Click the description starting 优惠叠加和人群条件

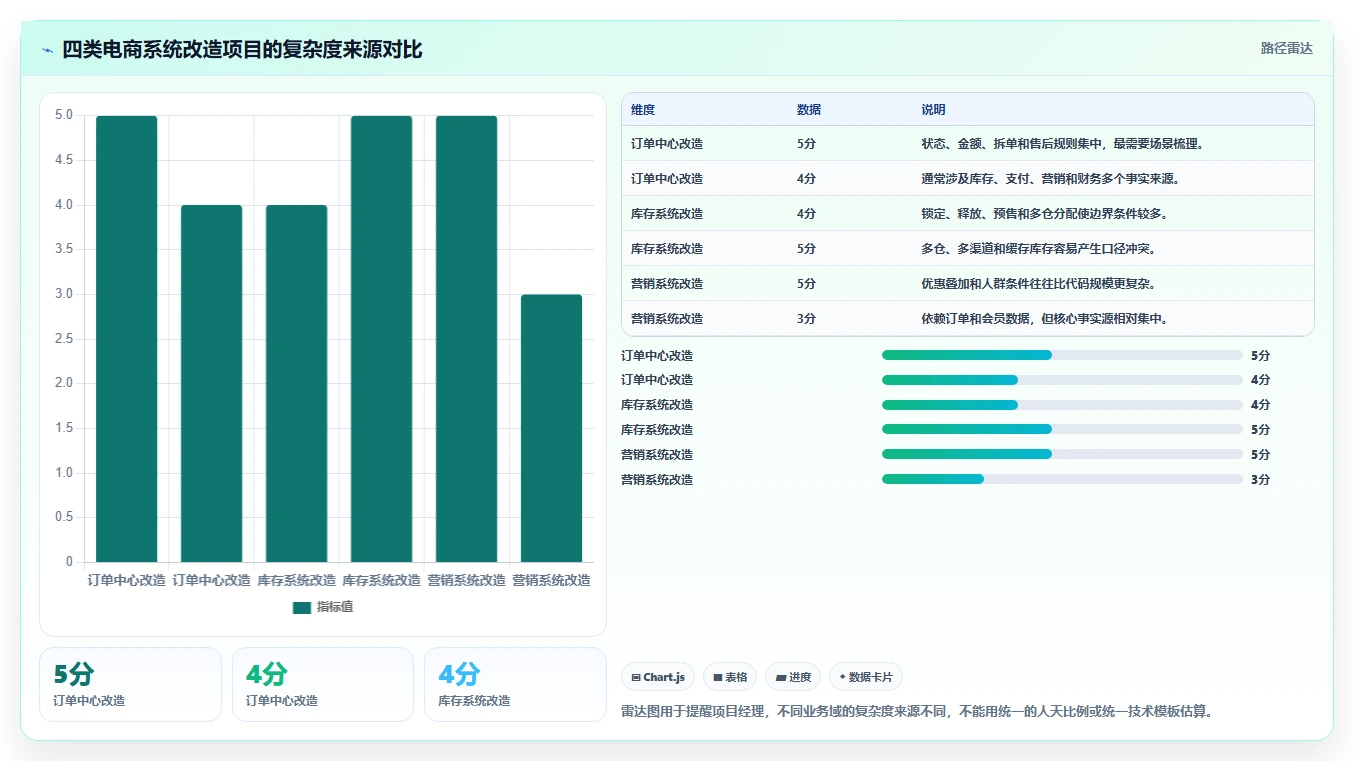click(x=1038, y=284)
